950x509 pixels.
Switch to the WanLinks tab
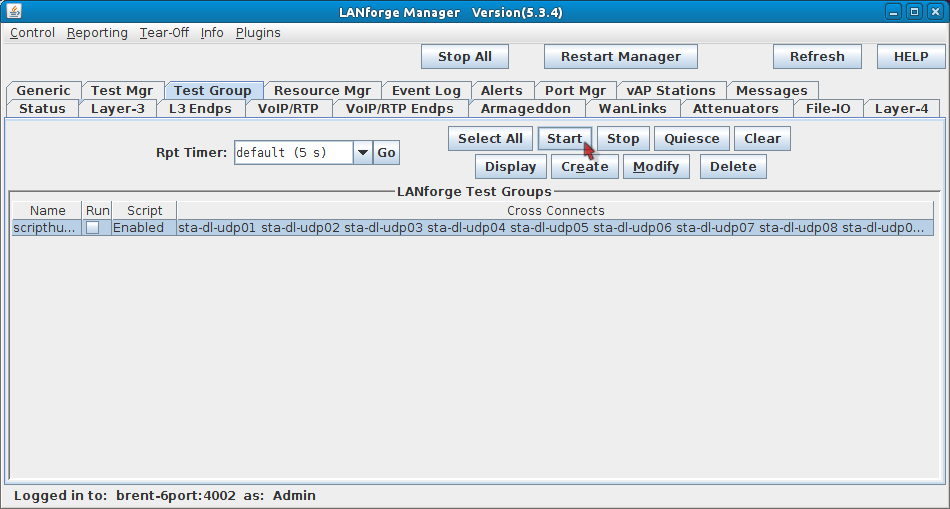[x=633, y=108]
